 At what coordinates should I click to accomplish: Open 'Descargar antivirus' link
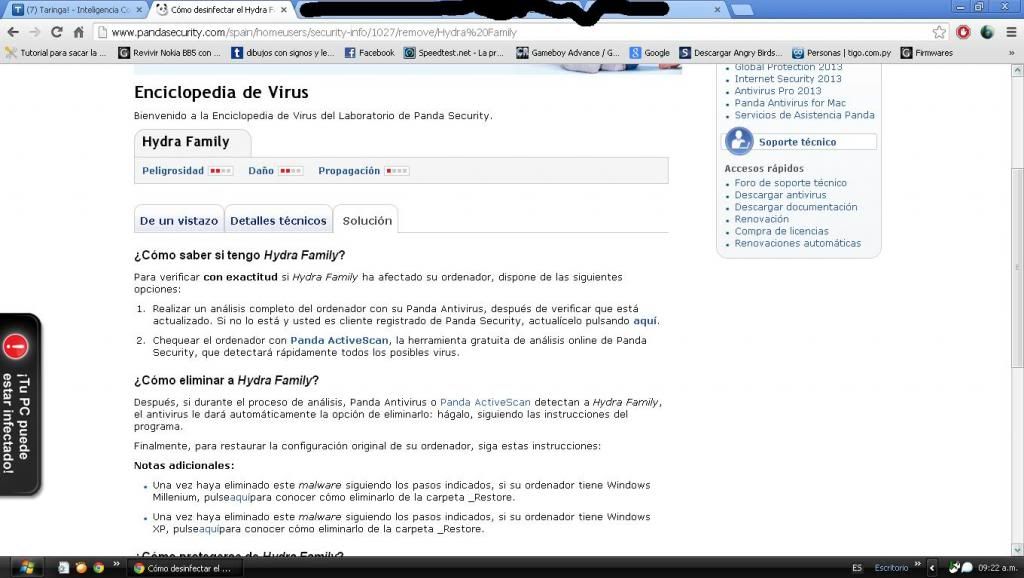click(x=780, y=195)
